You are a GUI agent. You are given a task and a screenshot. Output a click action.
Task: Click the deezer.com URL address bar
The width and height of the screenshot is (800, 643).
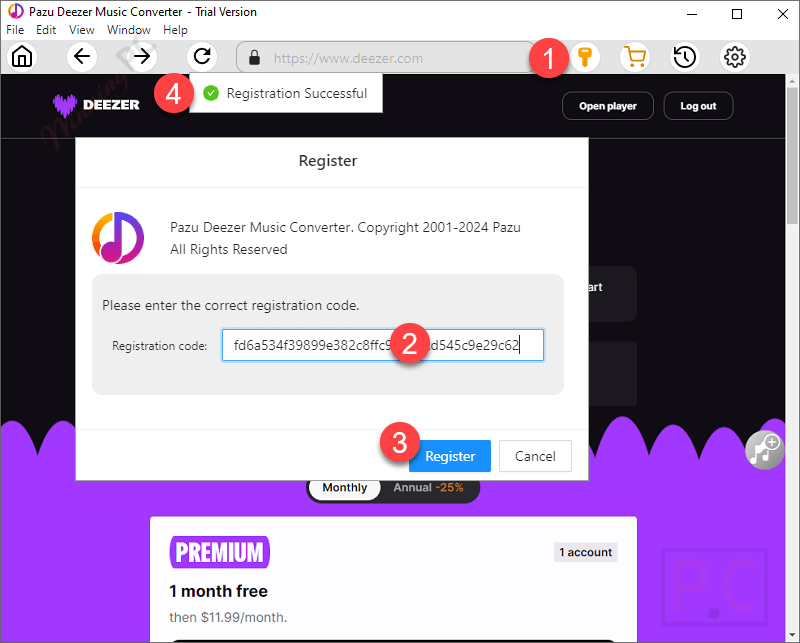[x=385, y=58]
